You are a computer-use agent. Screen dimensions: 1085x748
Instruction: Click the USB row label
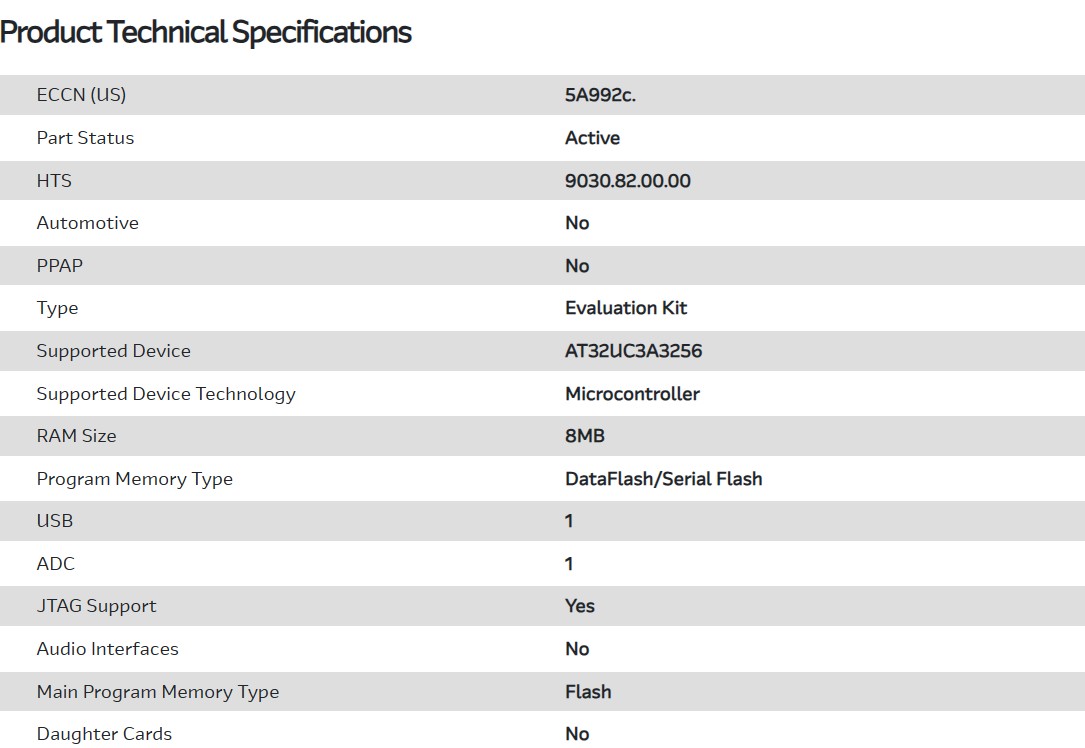[x=55, y=521]
